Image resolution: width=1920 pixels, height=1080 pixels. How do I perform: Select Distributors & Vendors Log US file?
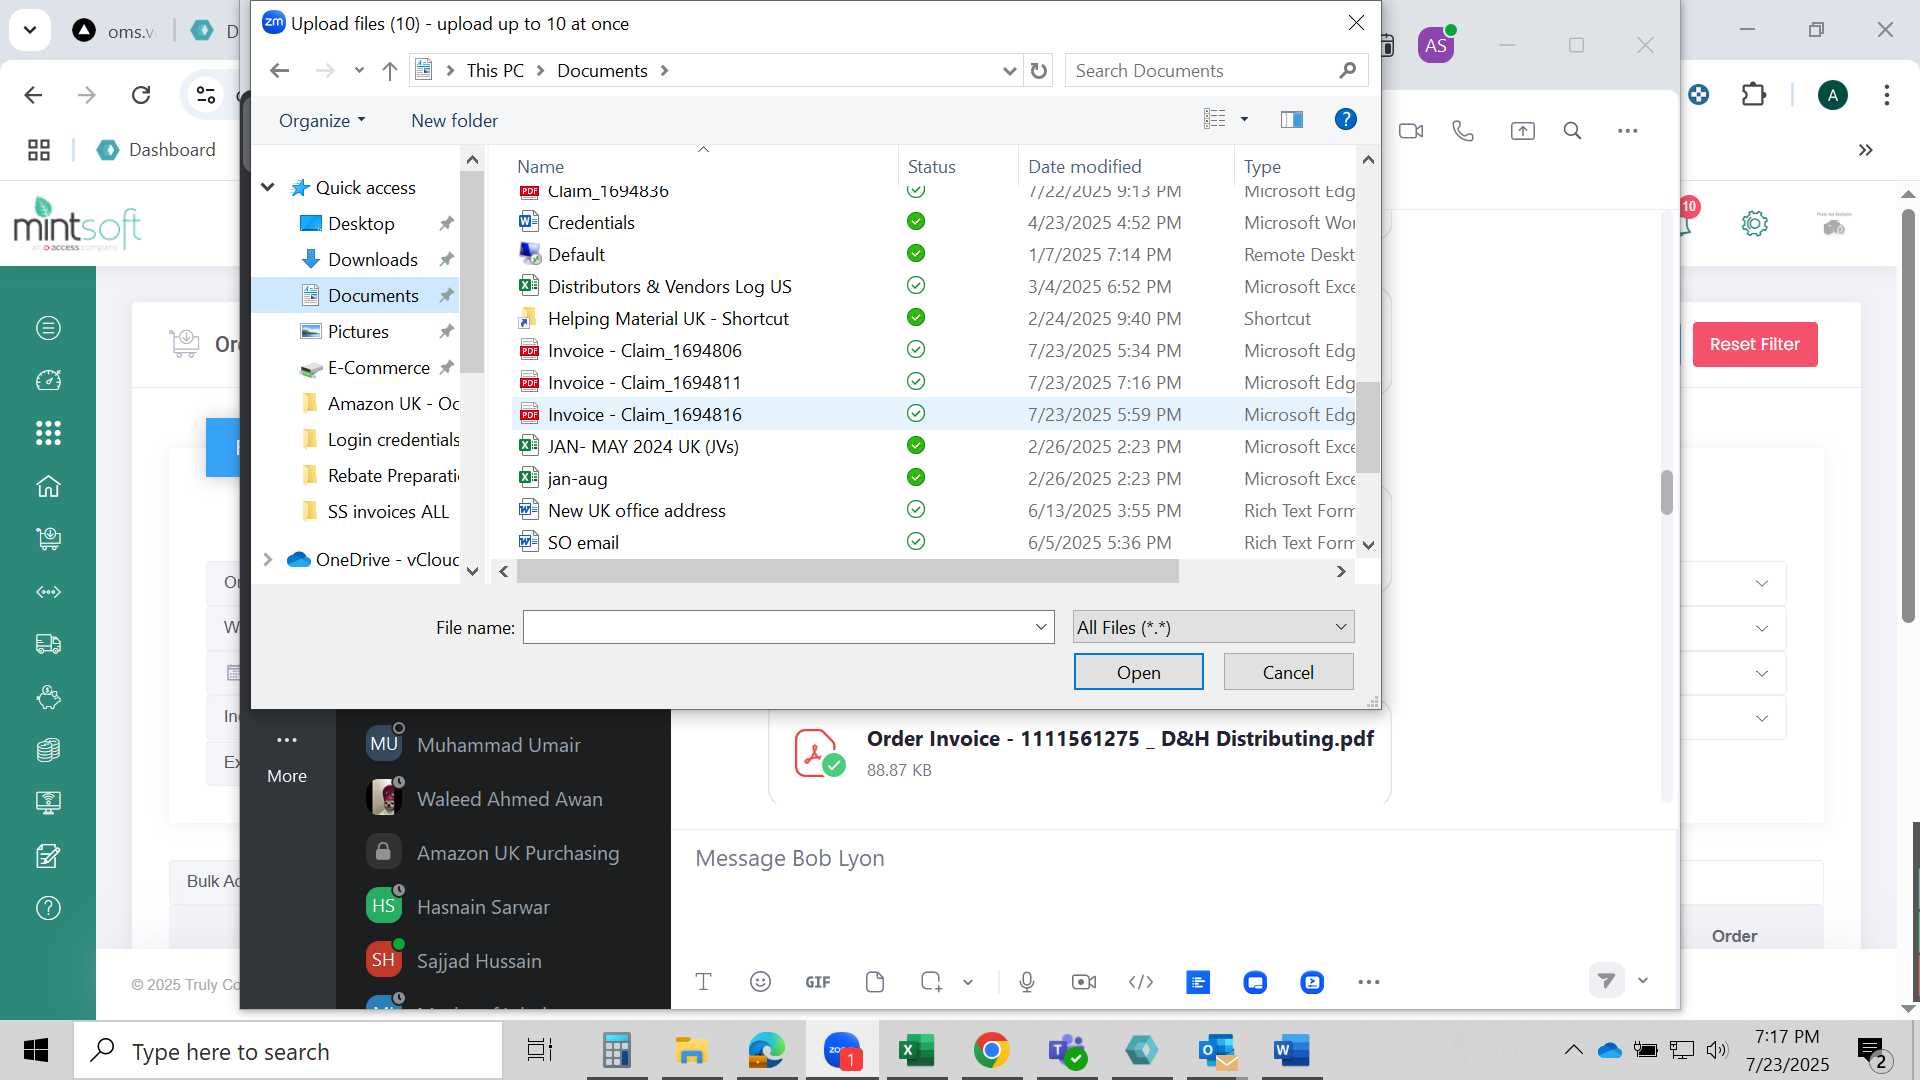click(x=669, y=286)
